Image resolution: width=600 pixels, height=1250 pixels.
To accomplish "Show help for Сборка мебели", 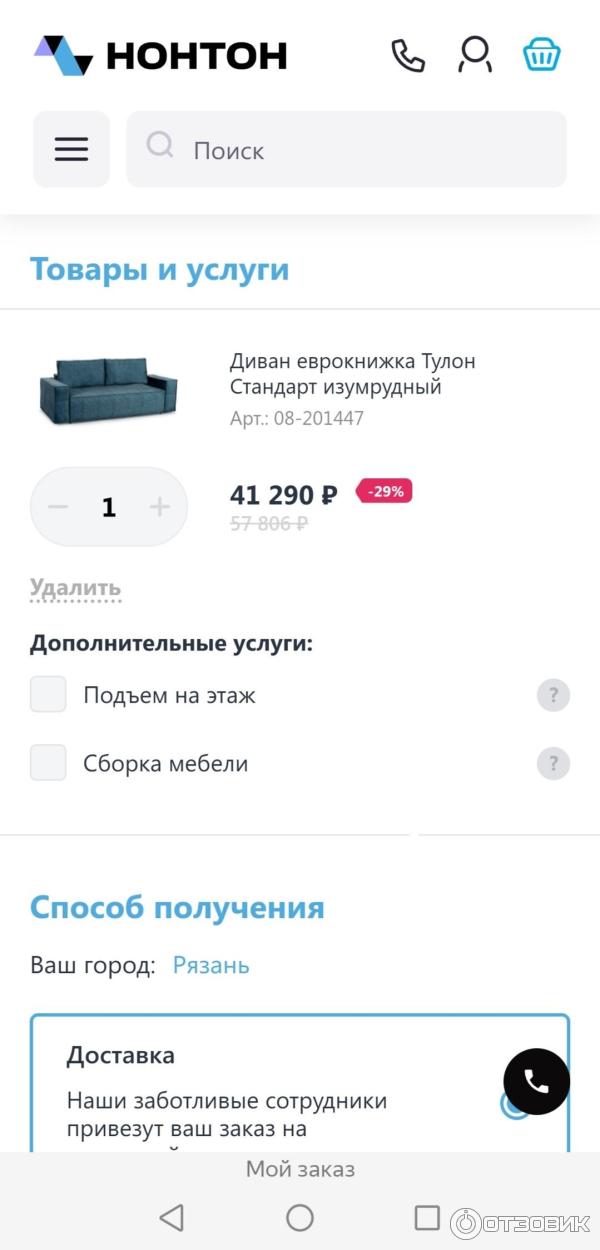I will [x=553, y=764].
